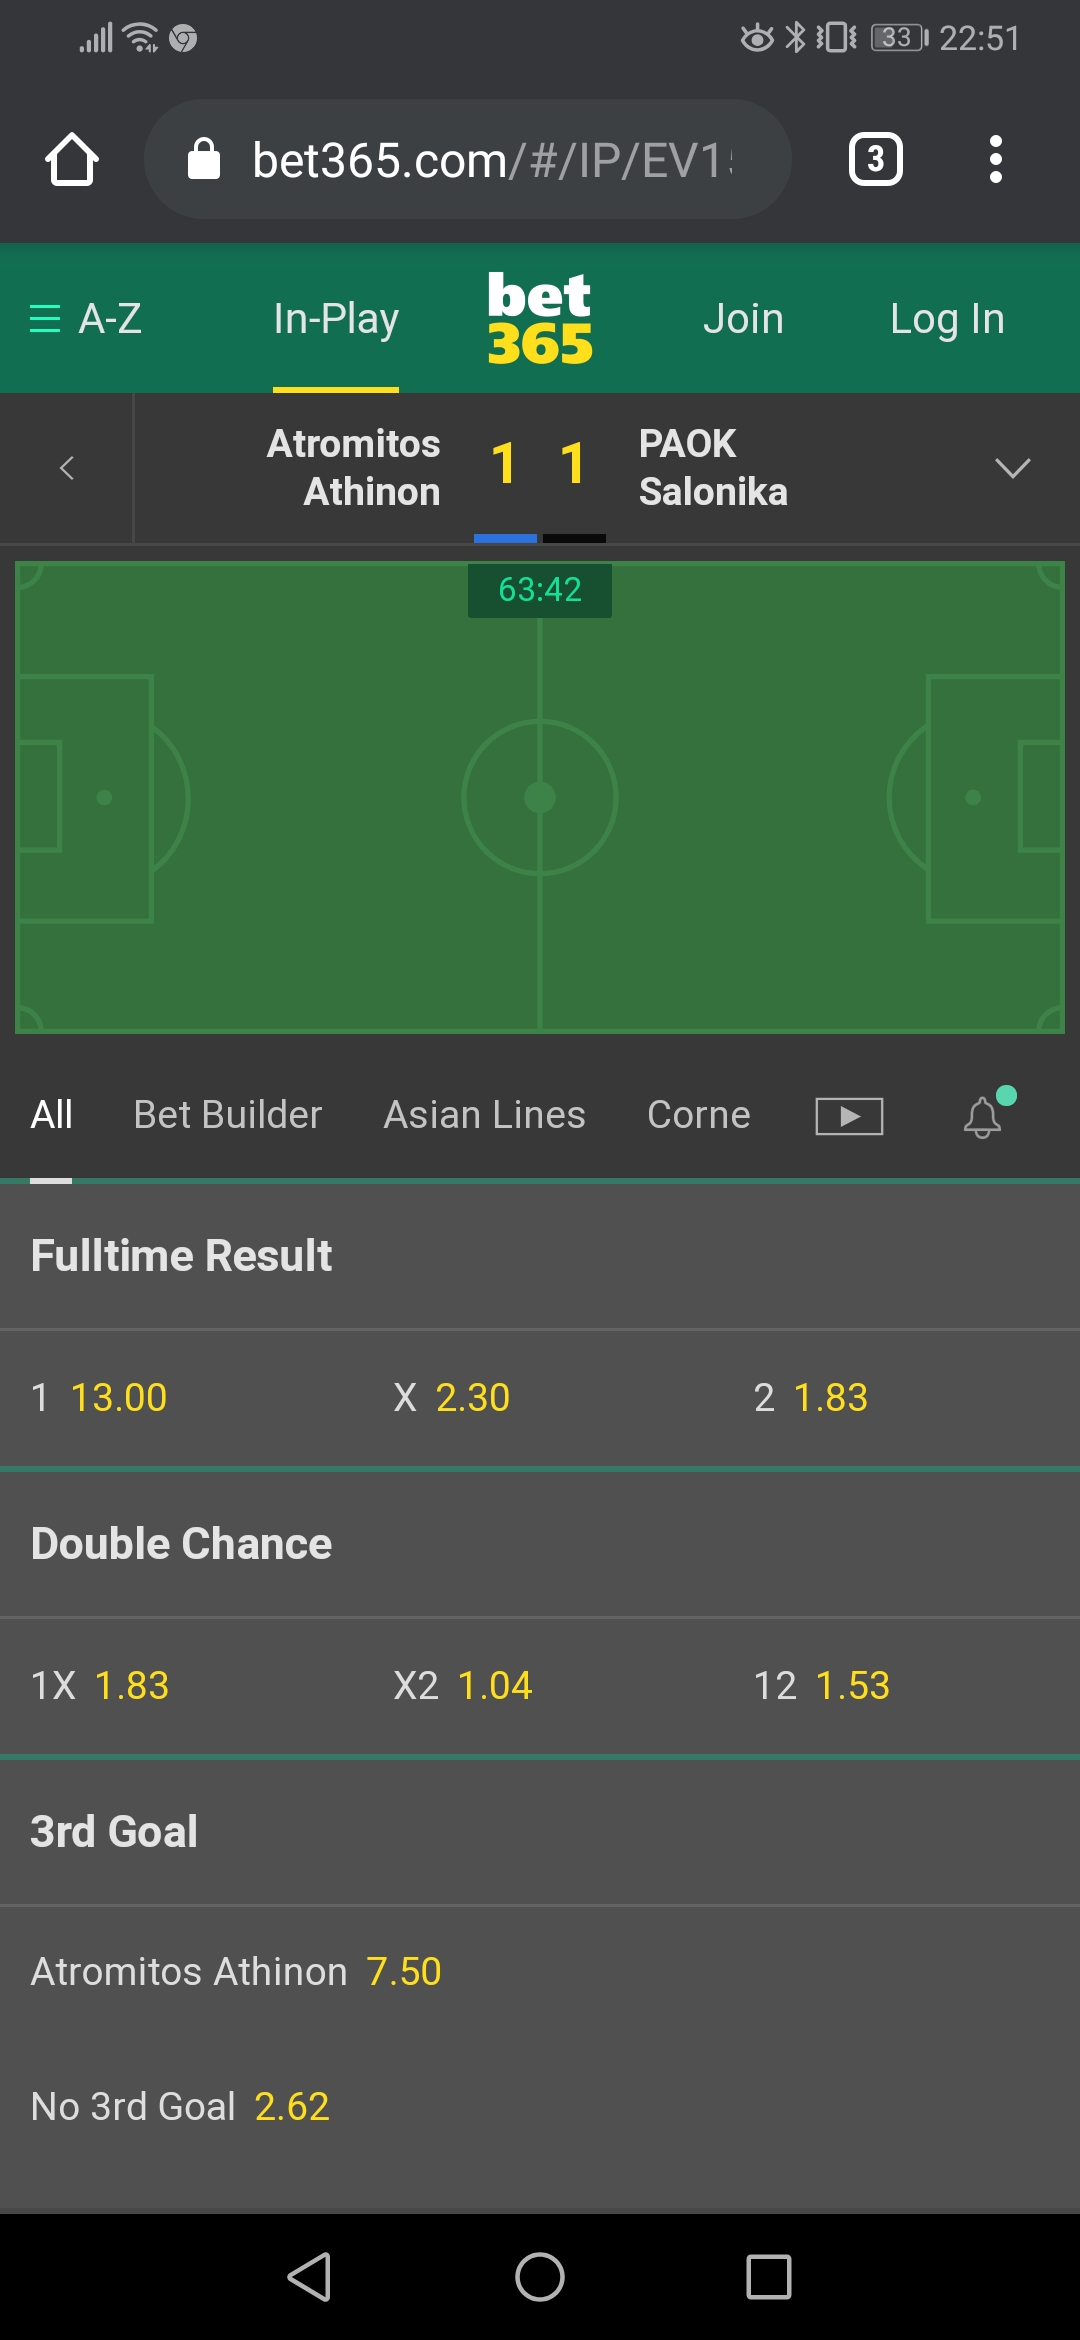Collapse the Fulltime Result market

(x=181, y=1256)
